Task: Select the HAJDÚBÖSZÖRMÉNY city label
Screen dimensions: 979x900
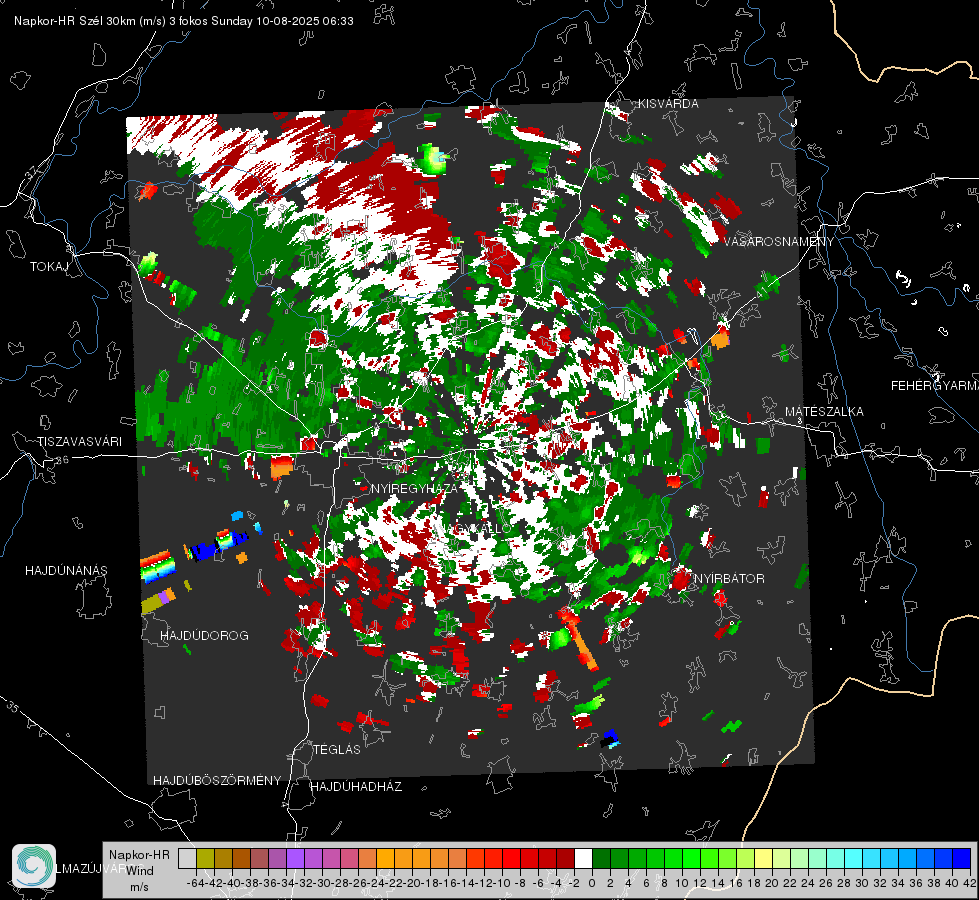Action: 217,781
